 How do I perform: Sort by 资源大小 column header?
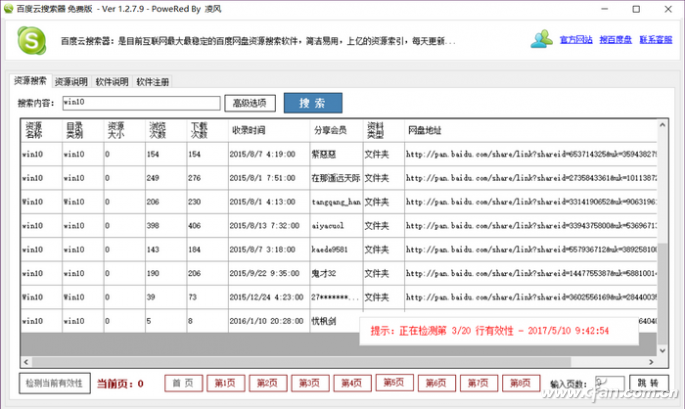click(x=124, y=130)
